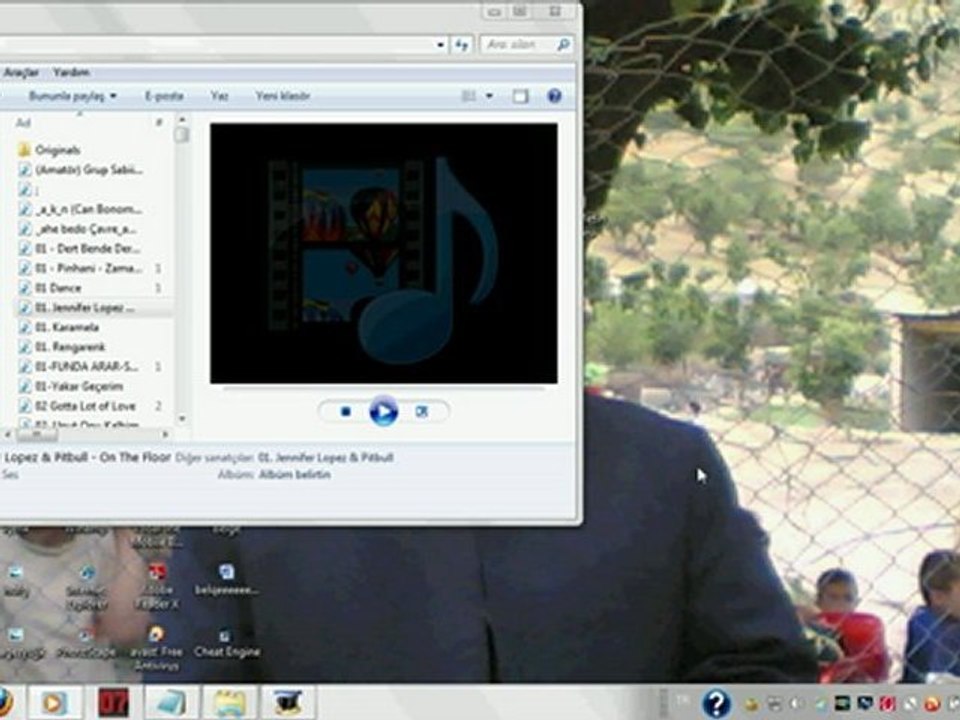Open PhotoScape desktop shortcut

pos(86,644)
